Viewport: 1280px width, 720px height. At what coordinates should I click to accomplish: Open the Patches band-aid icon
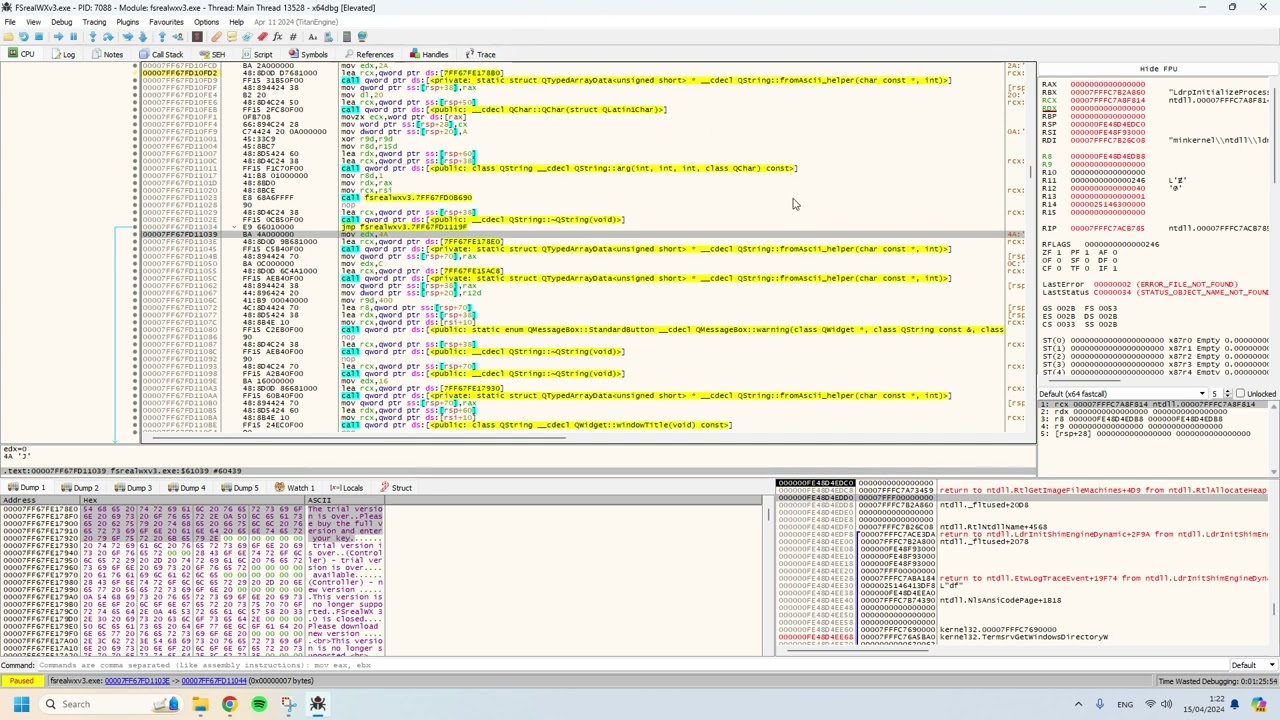[216, 37]
